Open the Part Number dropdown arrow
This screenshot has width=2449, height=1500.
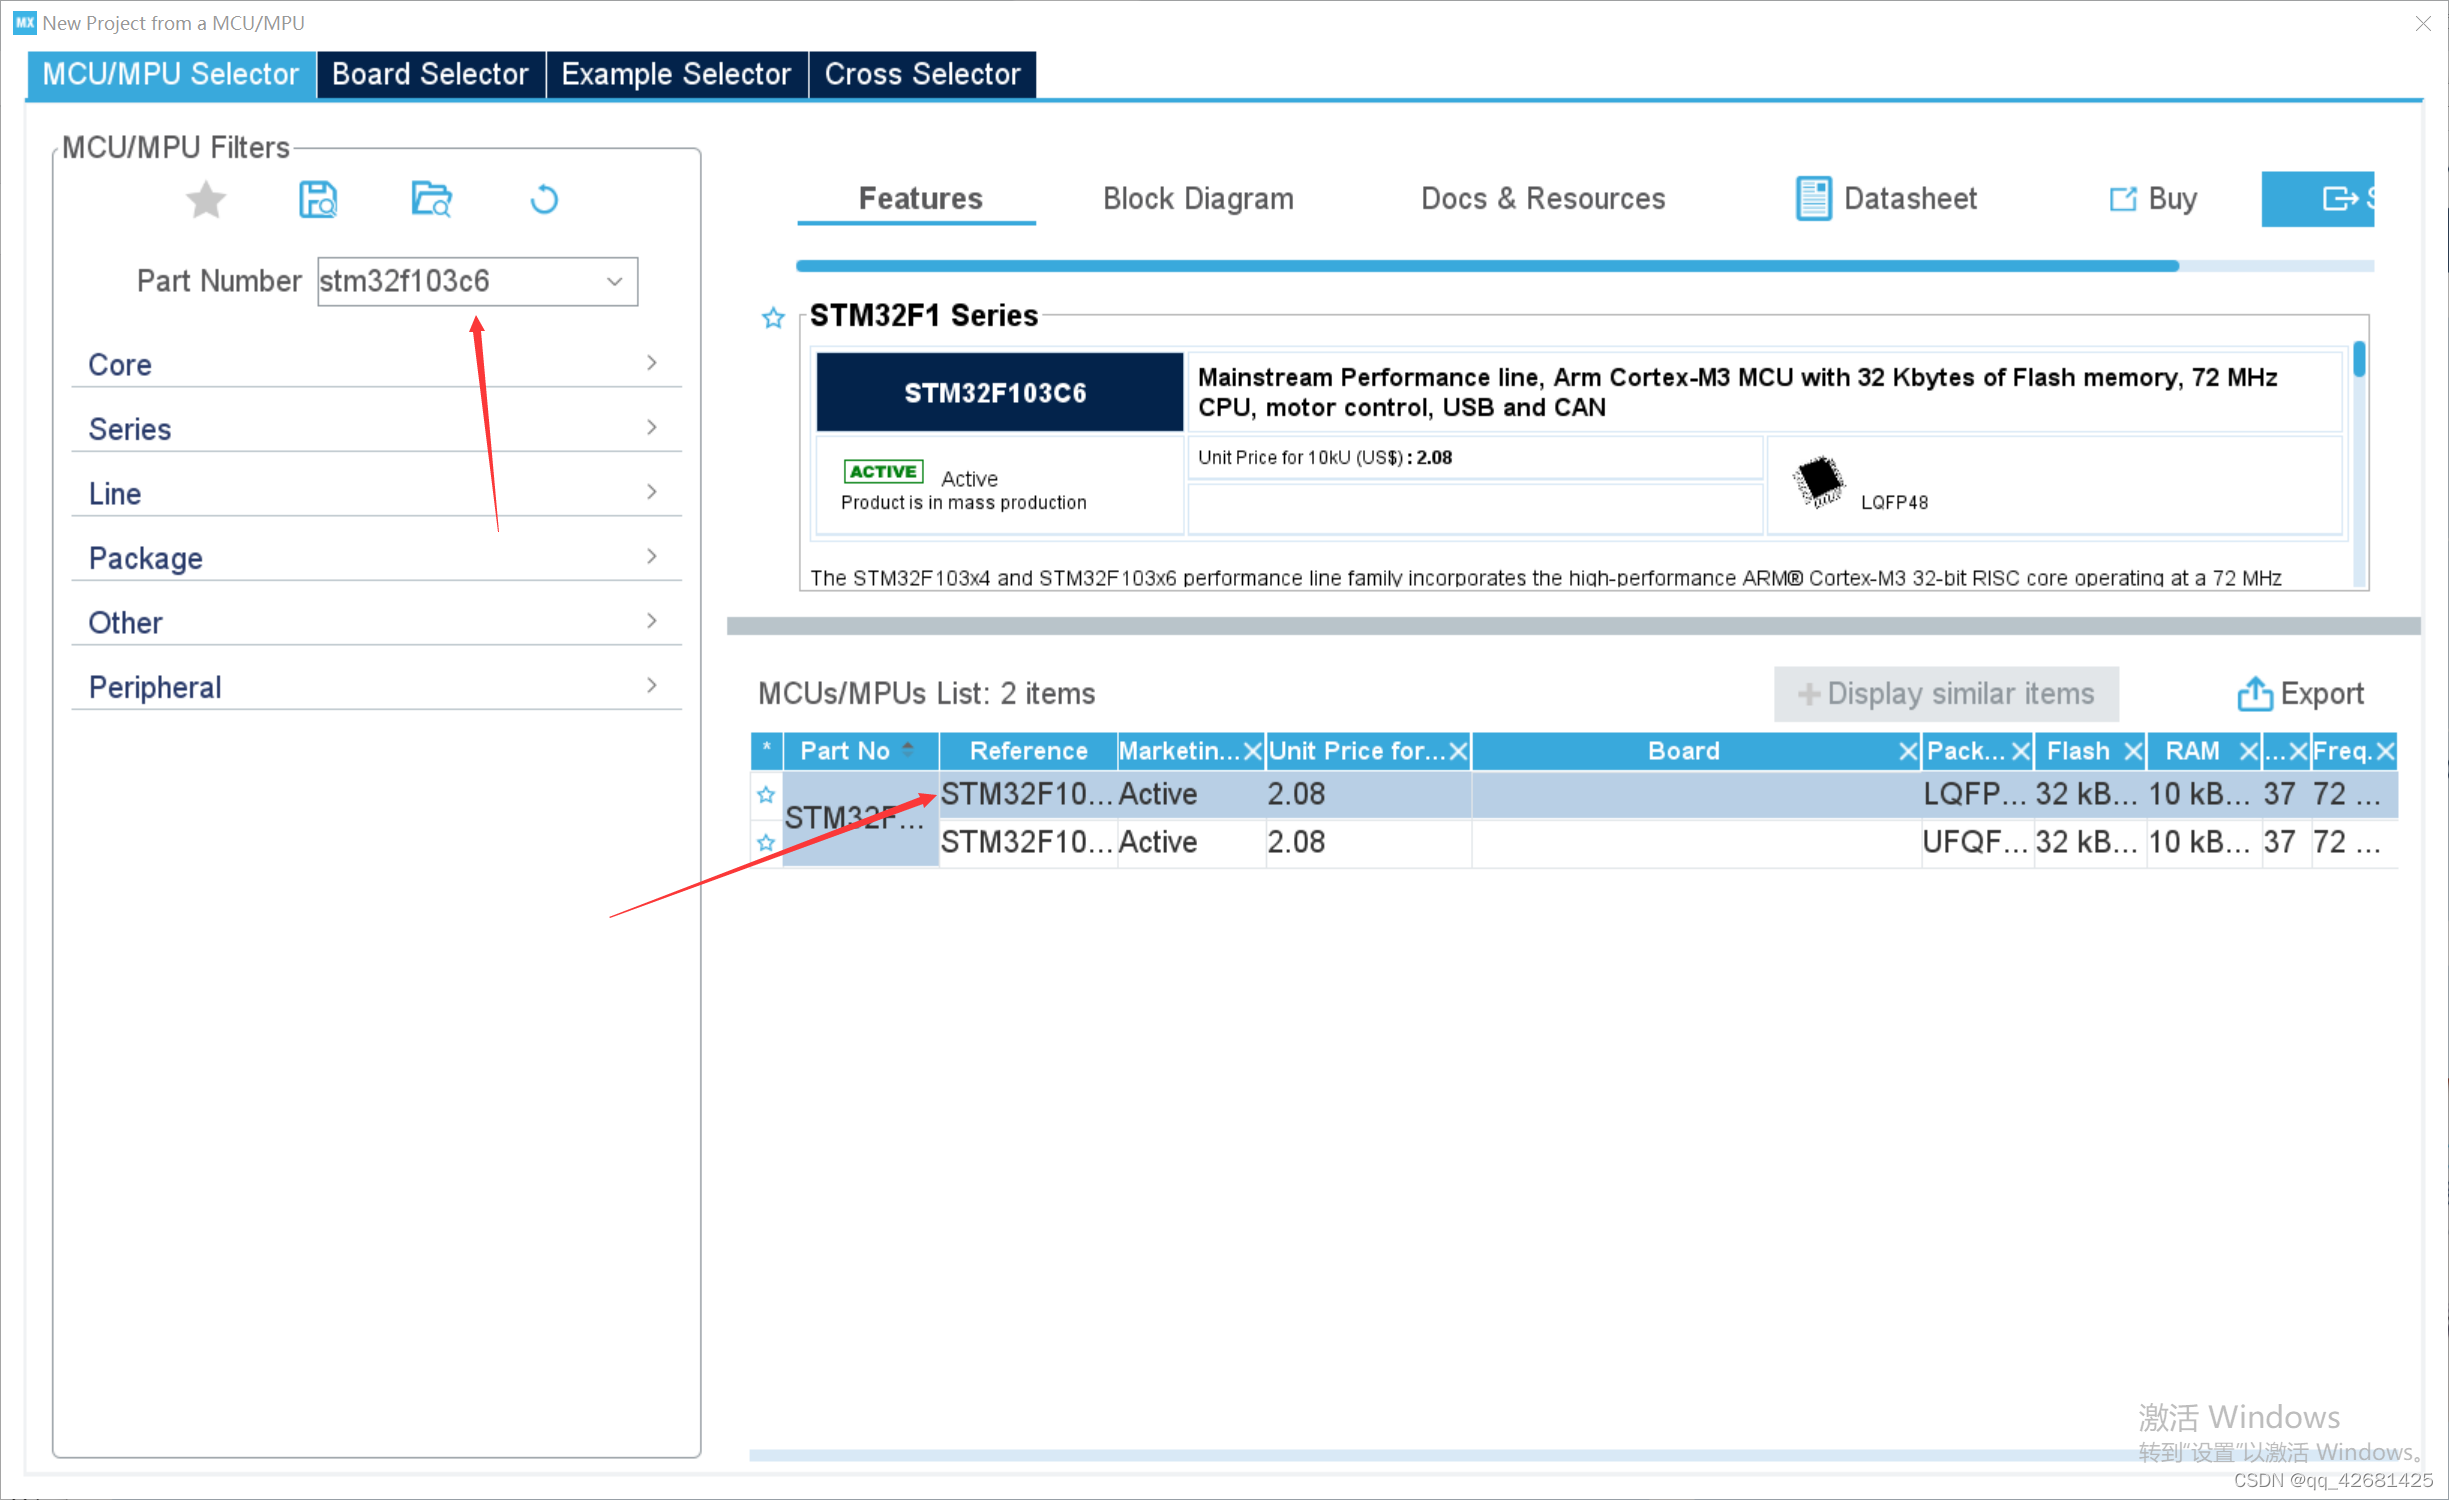[x=615, y=281]
